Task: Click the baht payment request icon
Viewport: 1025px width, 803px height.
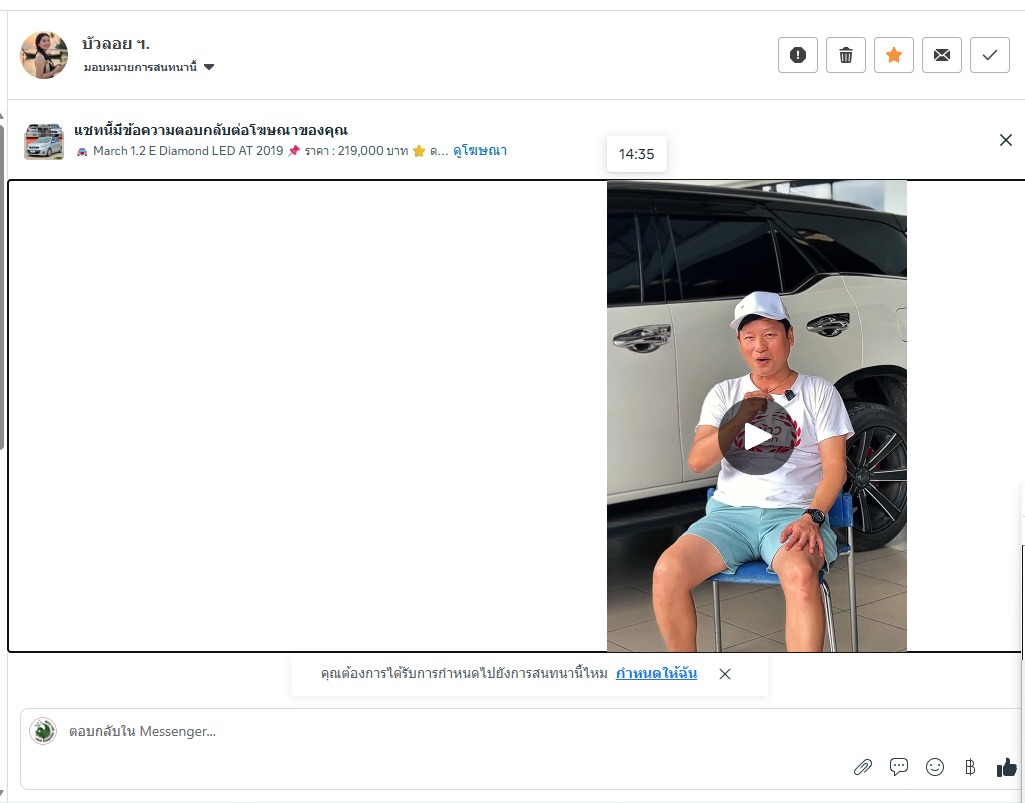Action: click(x=970, y=767)
